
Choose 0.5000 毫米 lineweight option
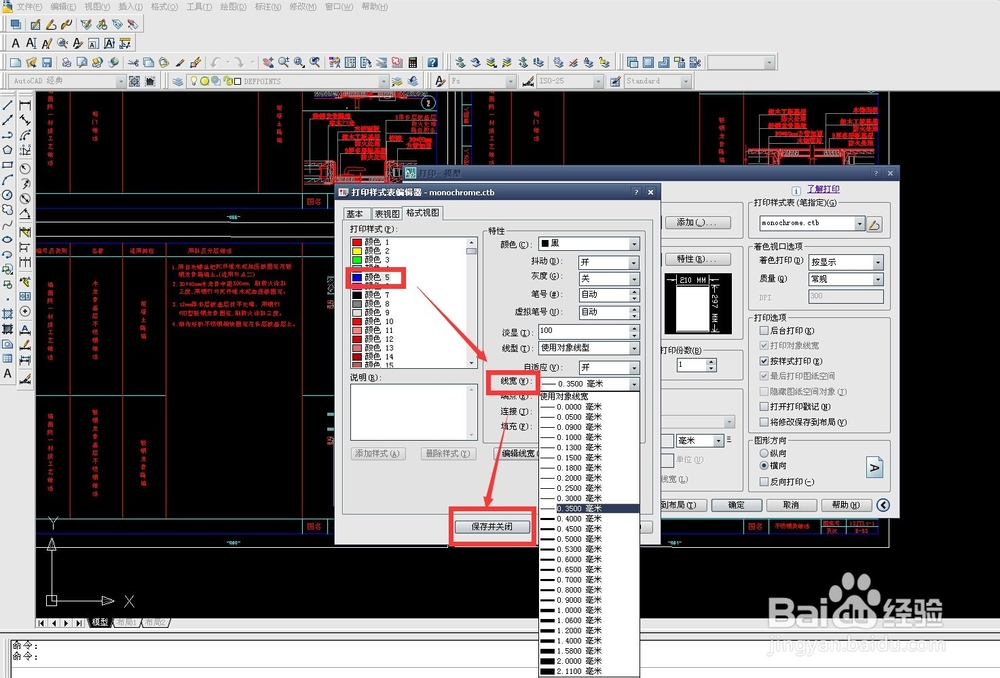[x=589, y=539]
